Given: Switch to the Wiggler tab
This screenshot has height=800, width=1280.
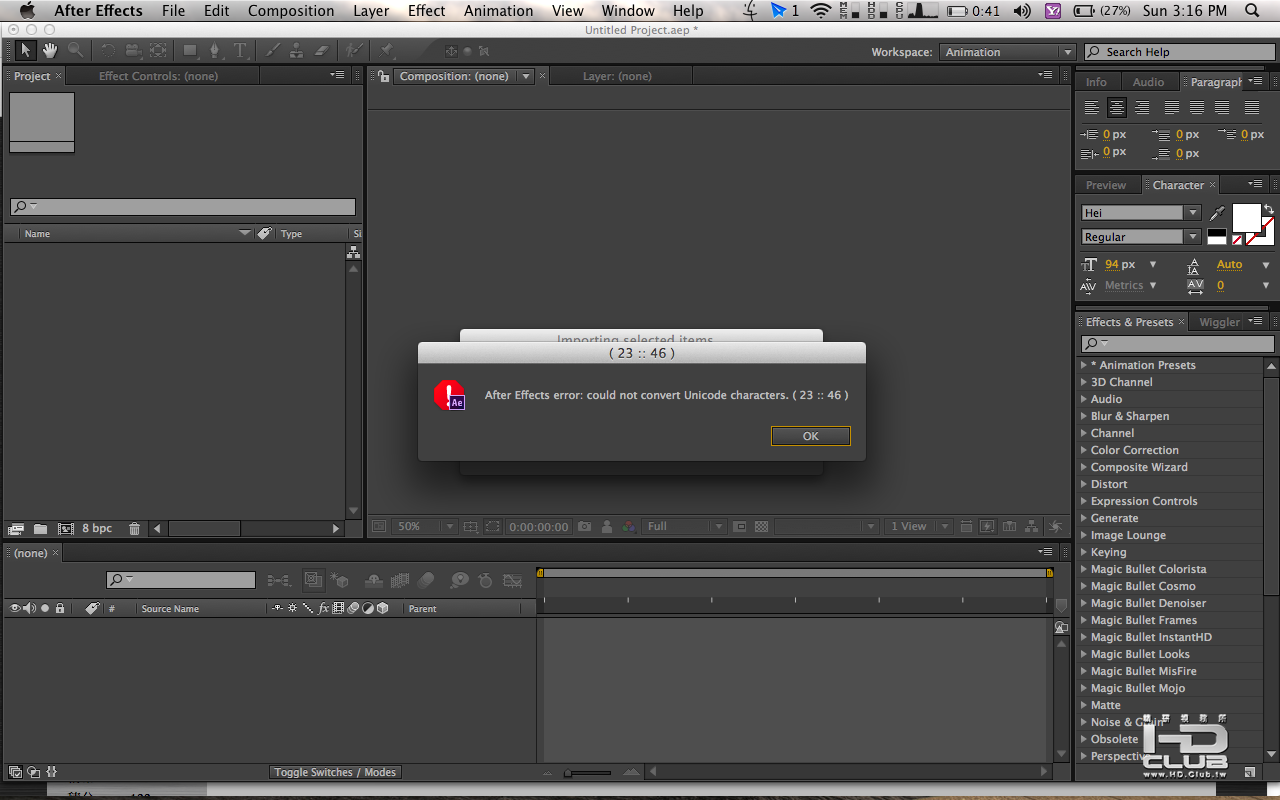Looking at the screenshot, I should coord(1219,322).
